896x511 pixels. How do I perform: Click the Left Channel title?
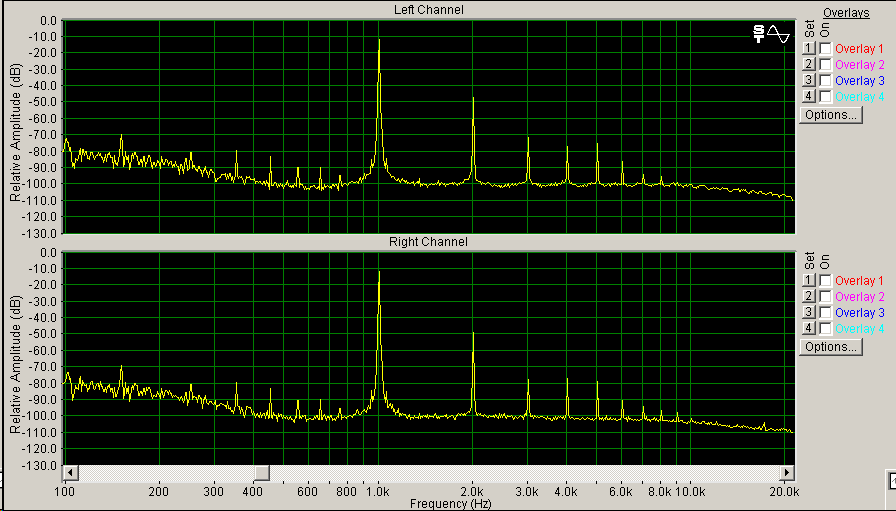[429, 10]
